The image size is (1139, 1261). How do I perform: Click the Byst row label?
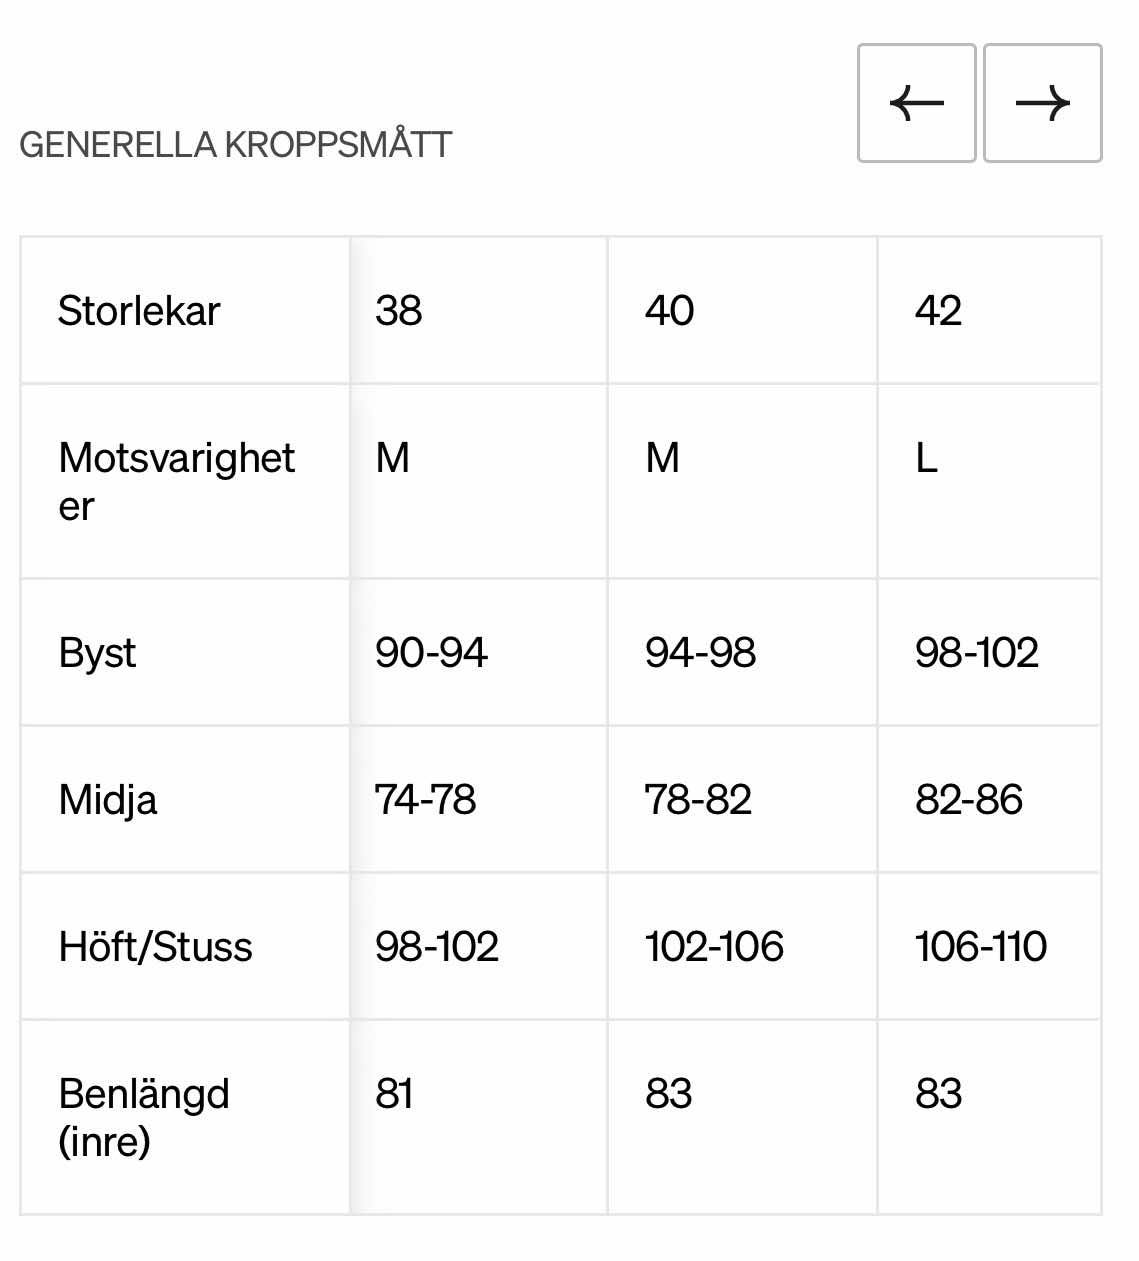97,654
